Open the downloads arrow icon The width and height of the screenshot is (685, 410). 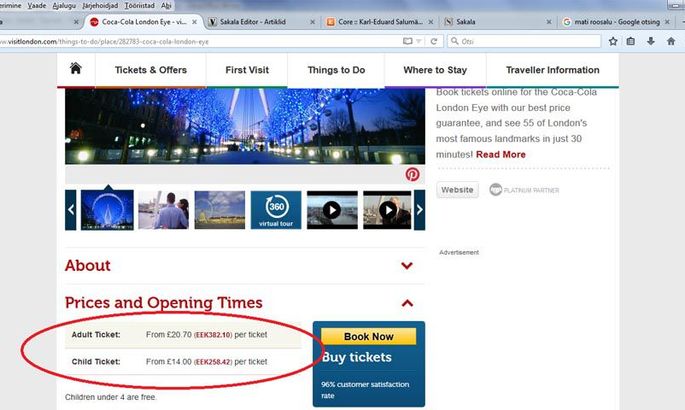650,41
